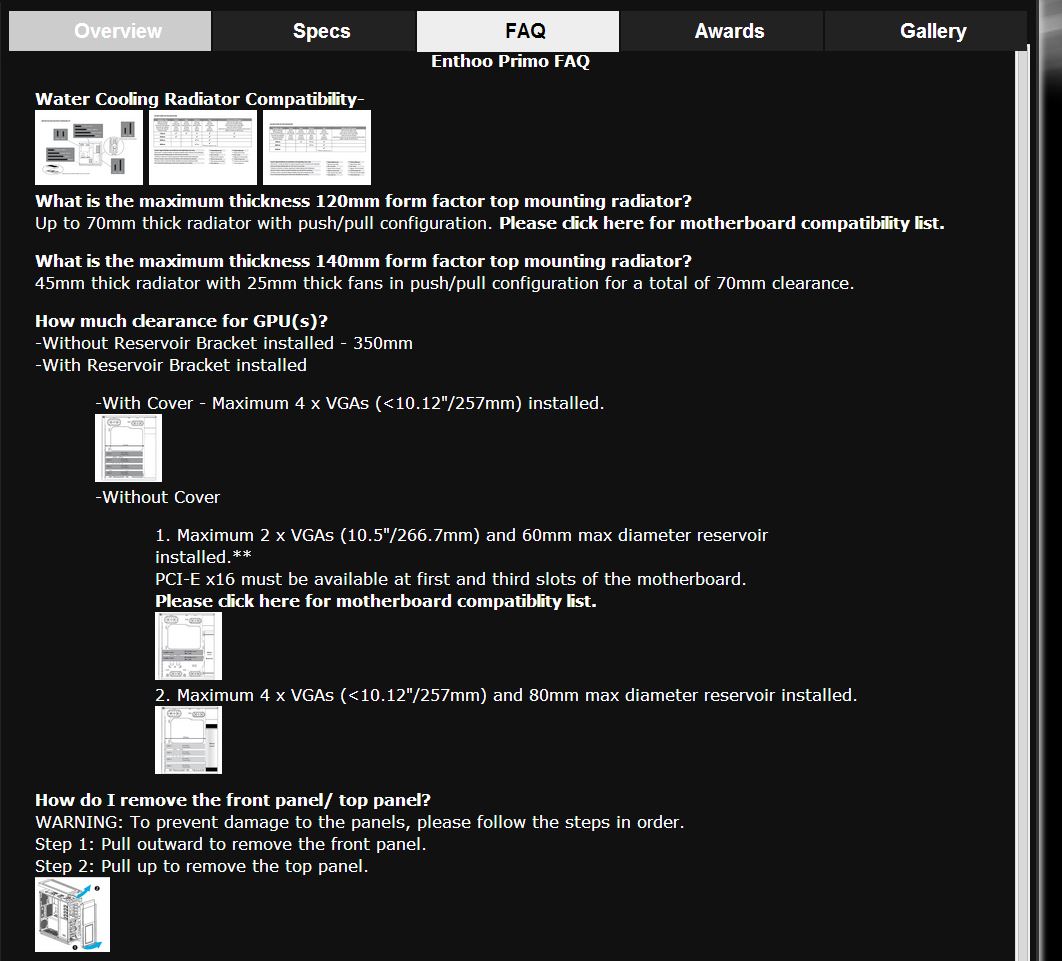
Task: View the front panel removal illustration
Action: (72, 913)
